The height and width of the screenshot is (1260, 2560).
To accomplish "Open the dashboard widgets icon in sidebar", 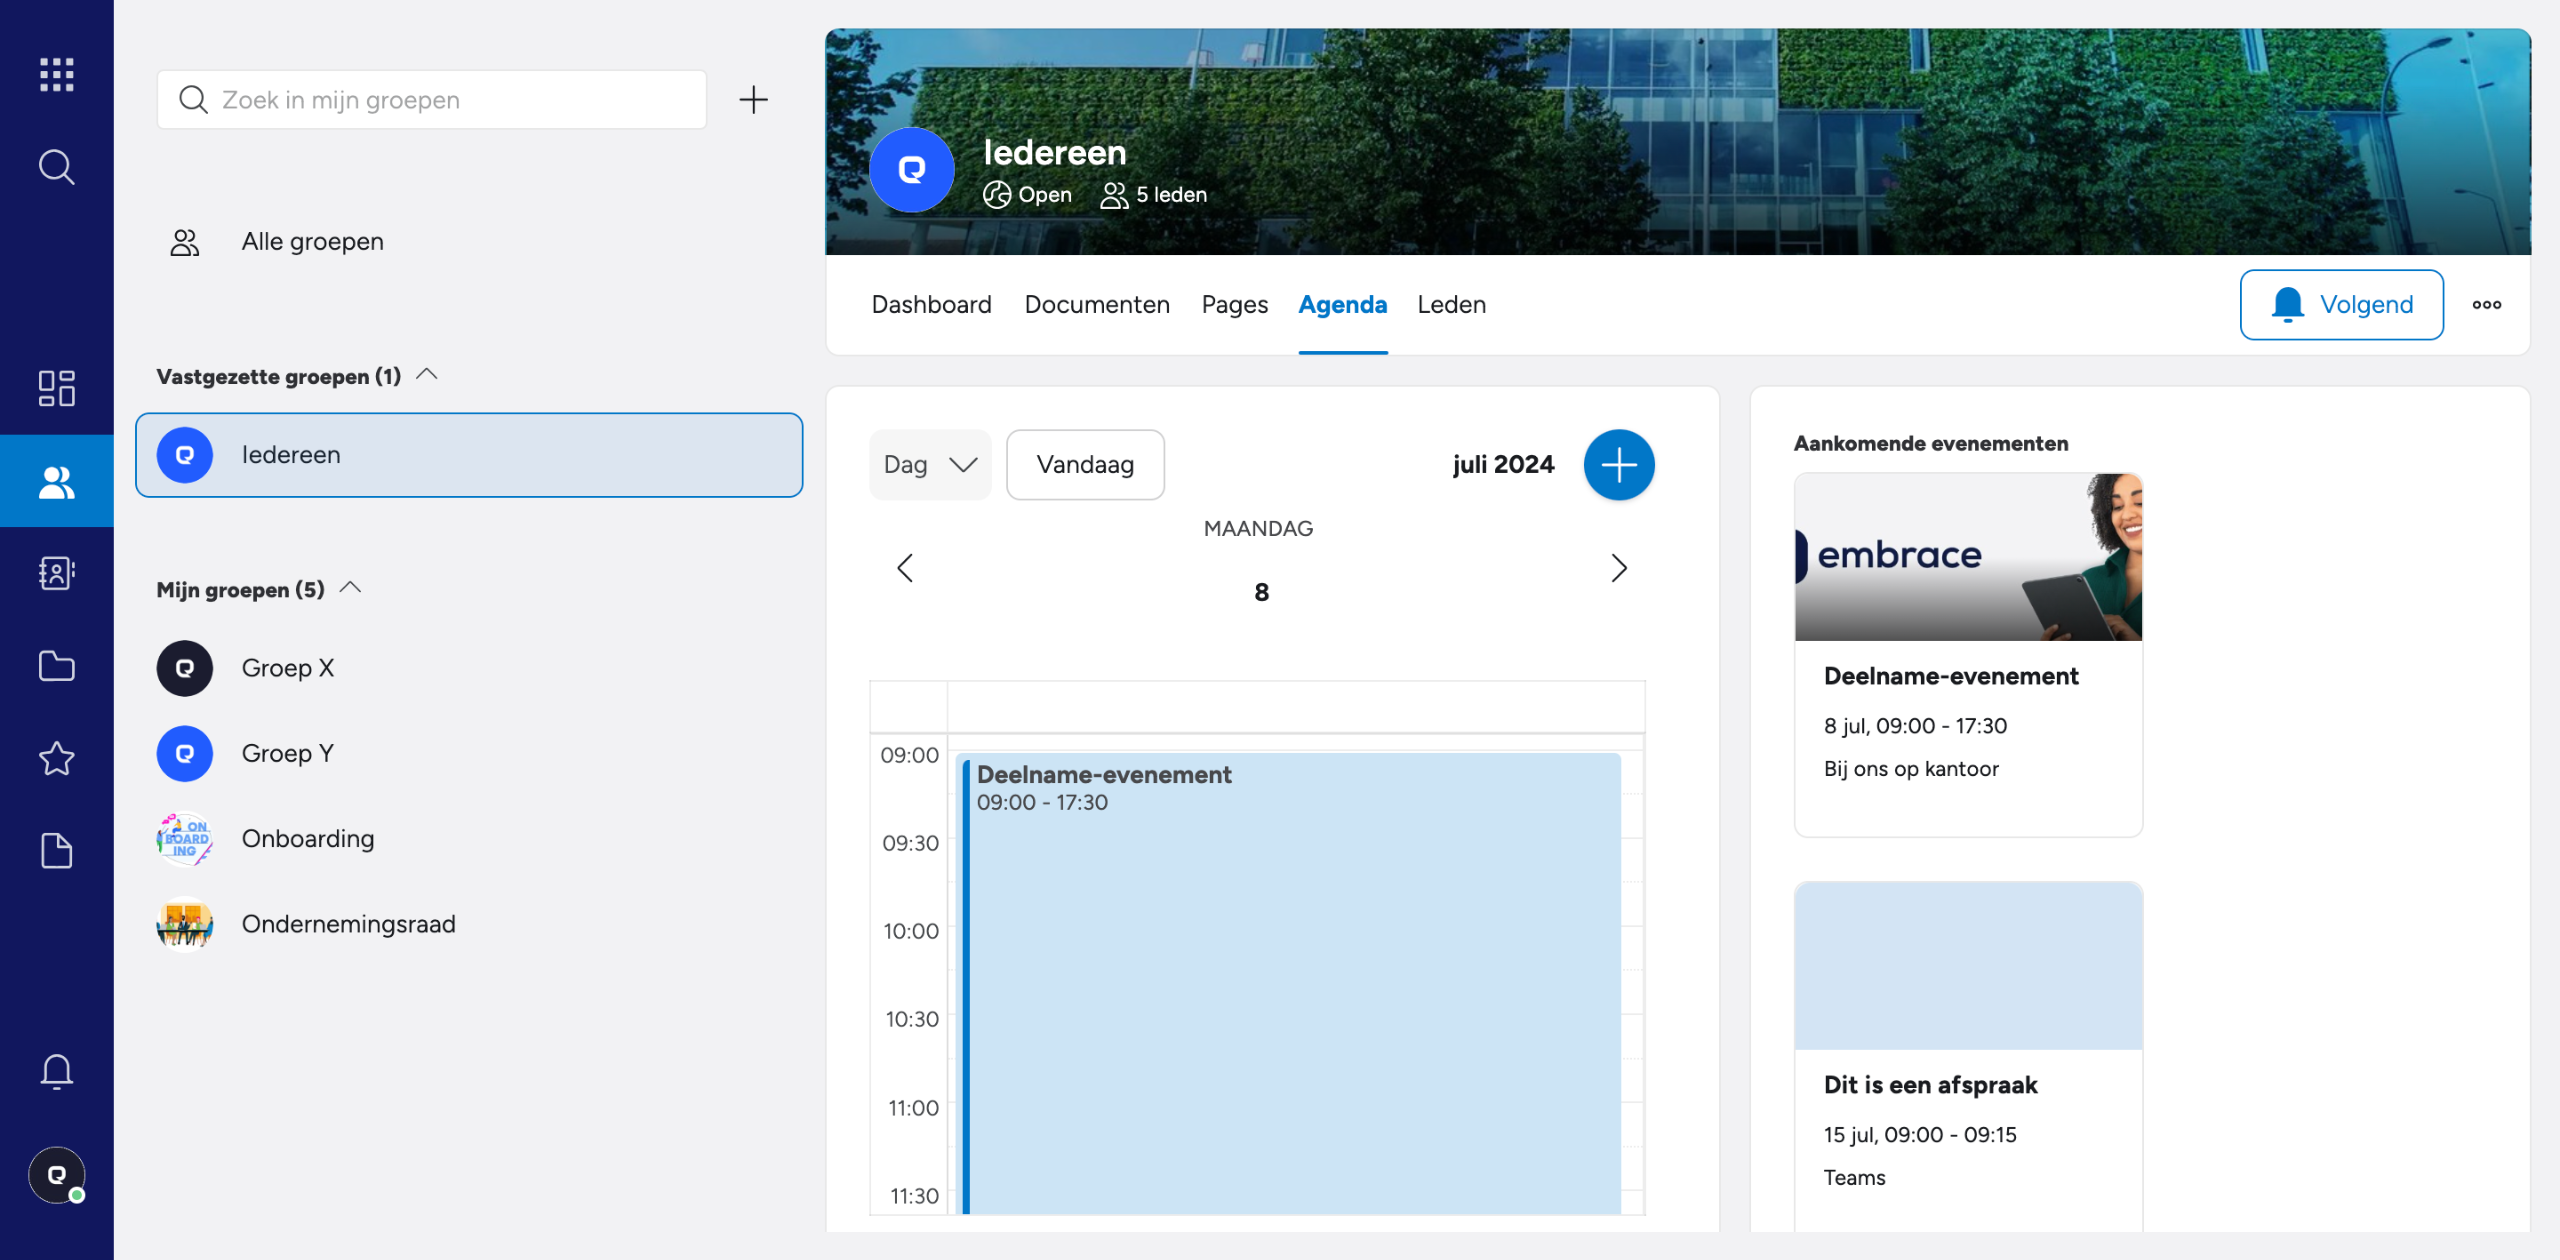I will tap(57, 388).
